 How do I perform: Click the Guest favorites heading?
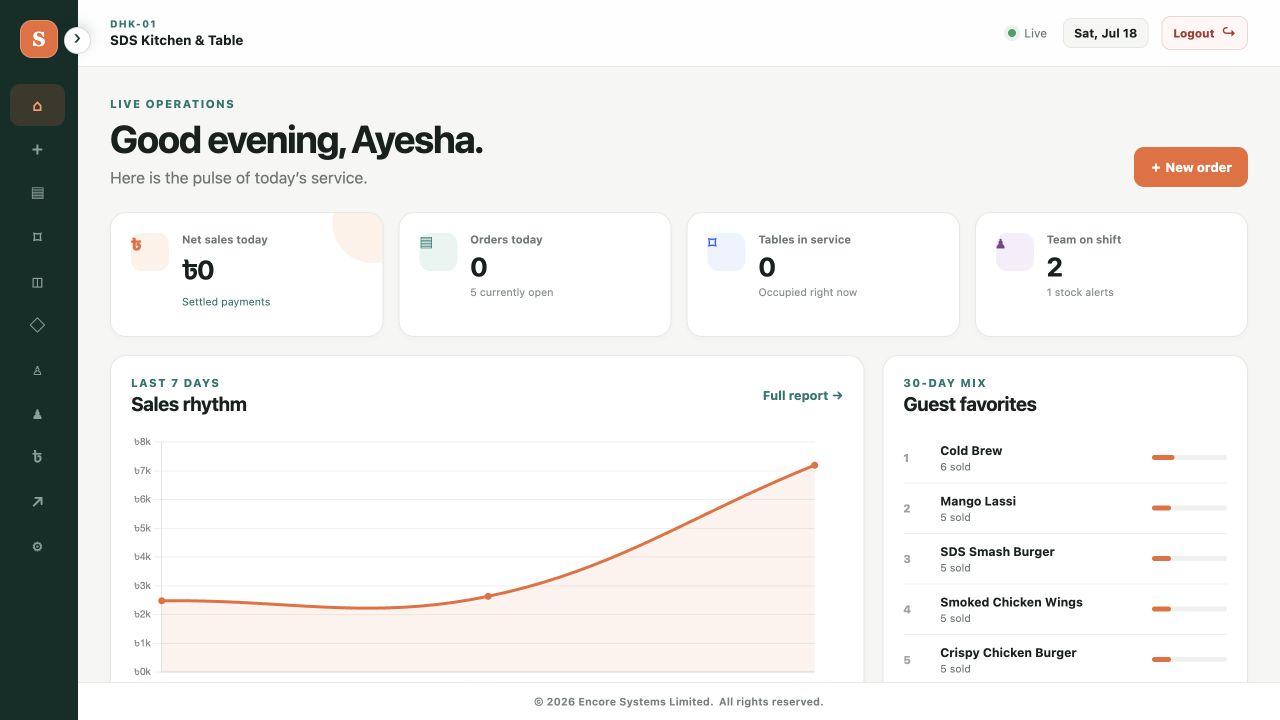(x=970, y=404)
